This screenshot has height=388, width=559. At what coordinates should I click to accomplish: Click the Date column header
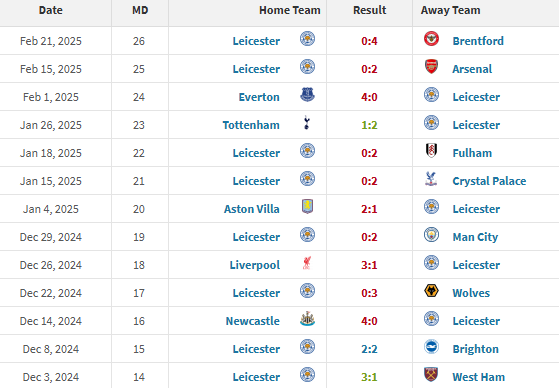[51, 10]
